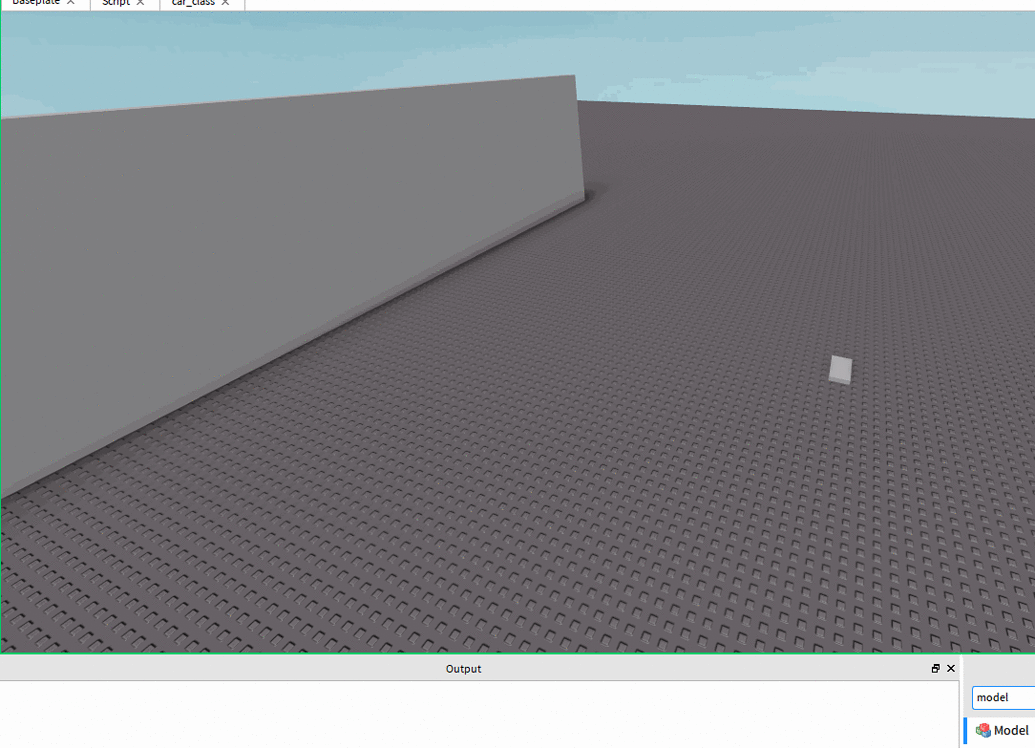
Task: Click the model search input field
Action: coord(1000,697)
